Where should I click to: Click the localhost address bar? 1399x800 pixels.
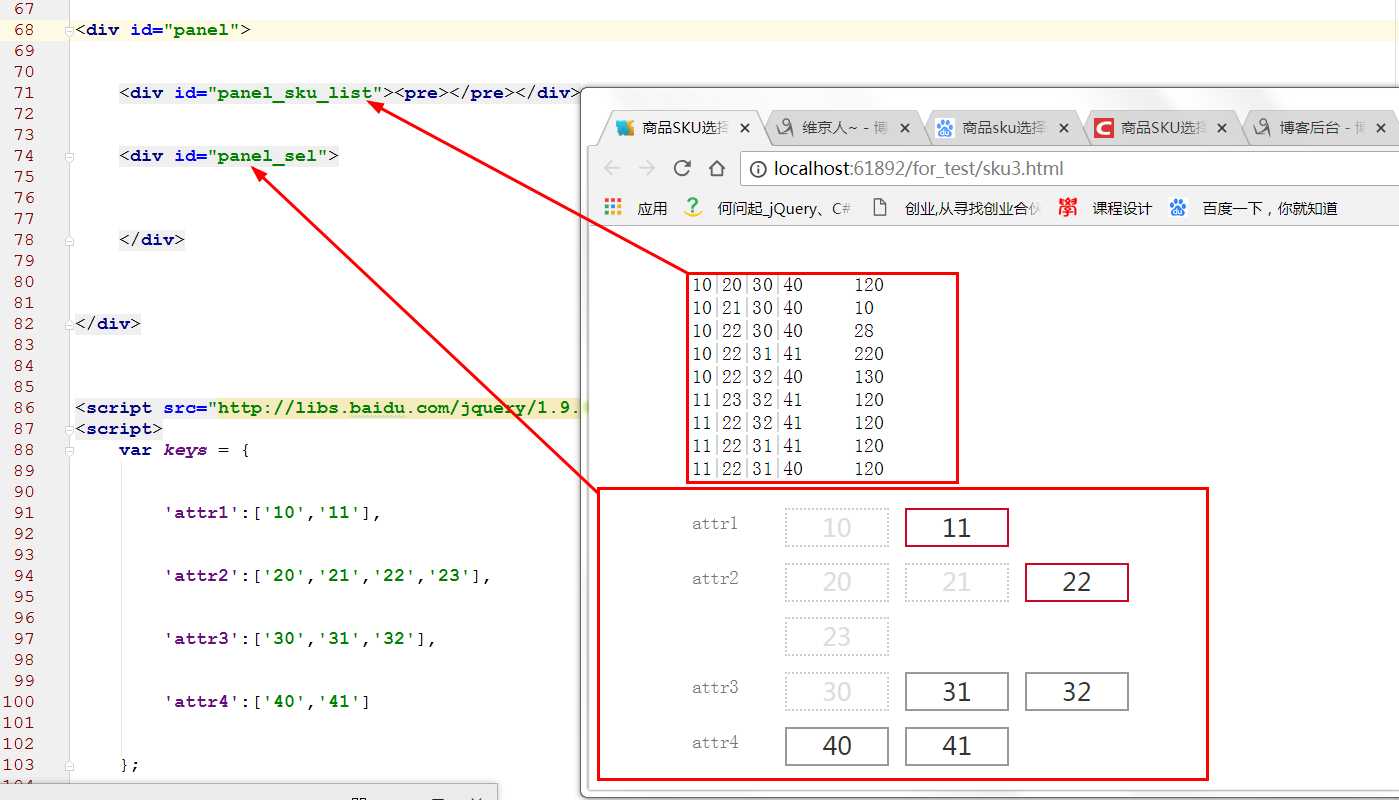click(x=1070, y=169)
